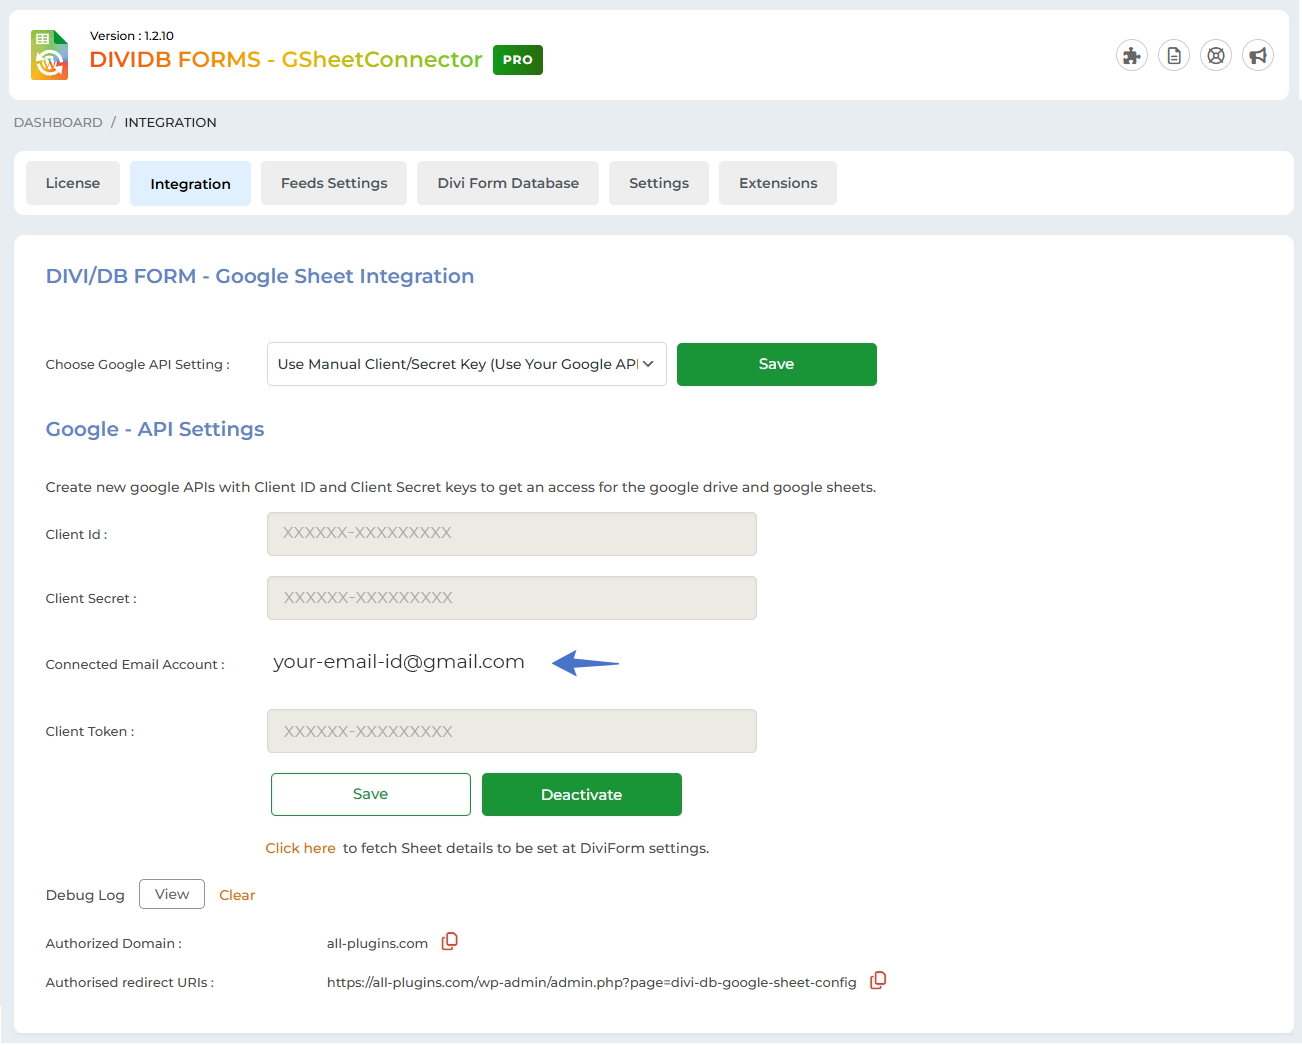Switch to the License tab

click(73, 183)
